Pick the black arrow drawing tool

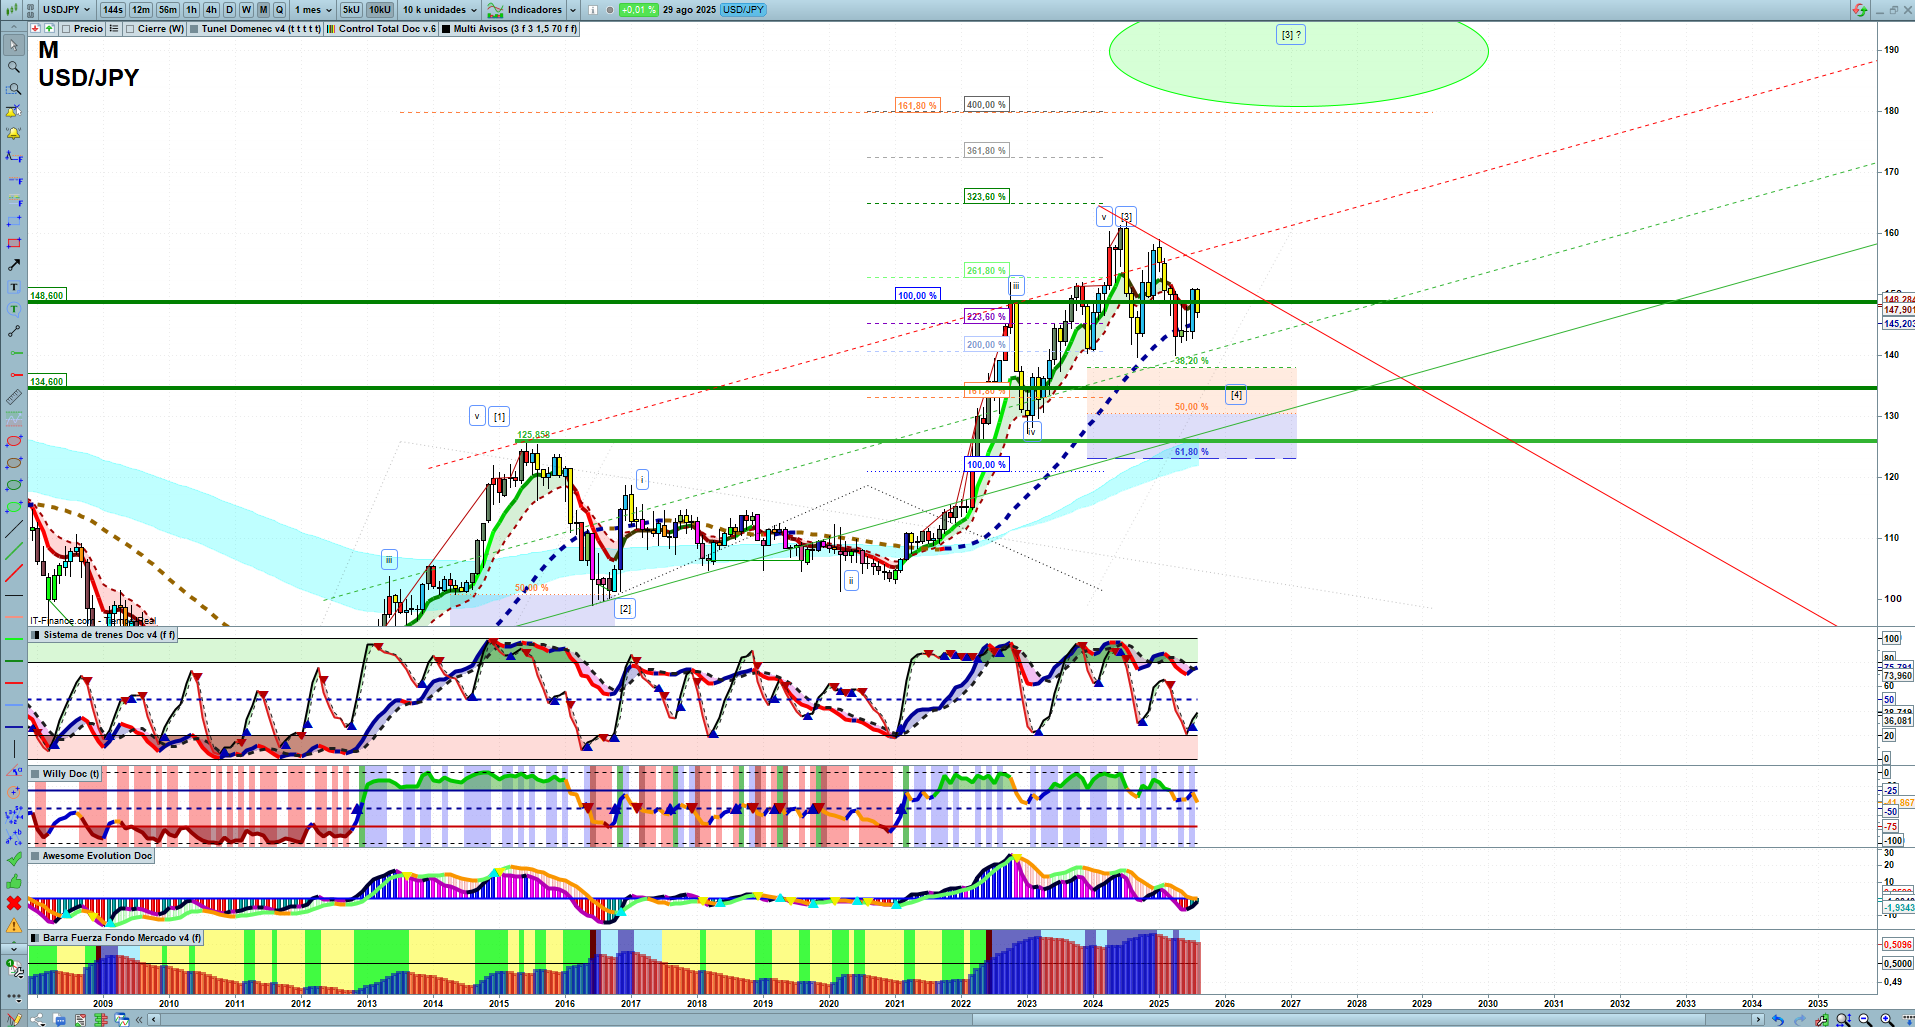coord(14,265)
